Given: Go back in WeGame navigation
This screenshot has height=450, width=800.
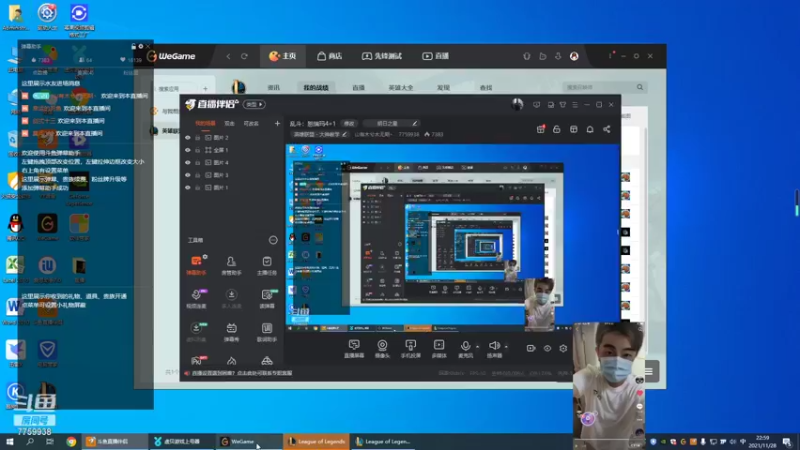Looking at the screenshot, I should point(228,56).
